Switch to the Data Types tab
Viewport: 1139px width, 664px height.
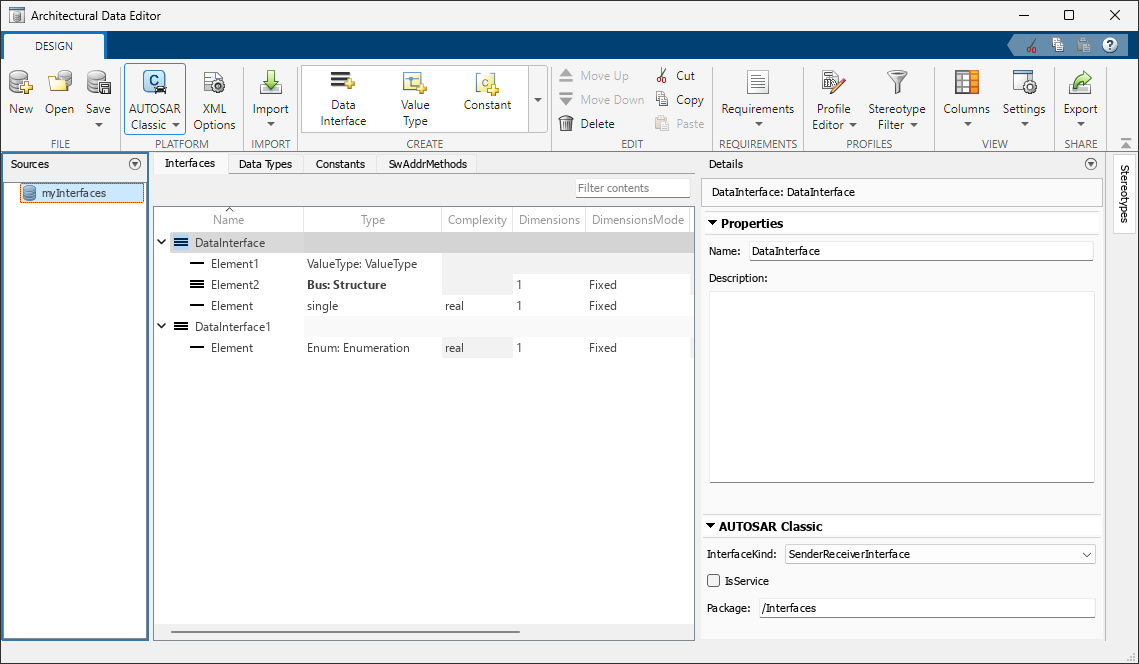[x=265, y=164]
